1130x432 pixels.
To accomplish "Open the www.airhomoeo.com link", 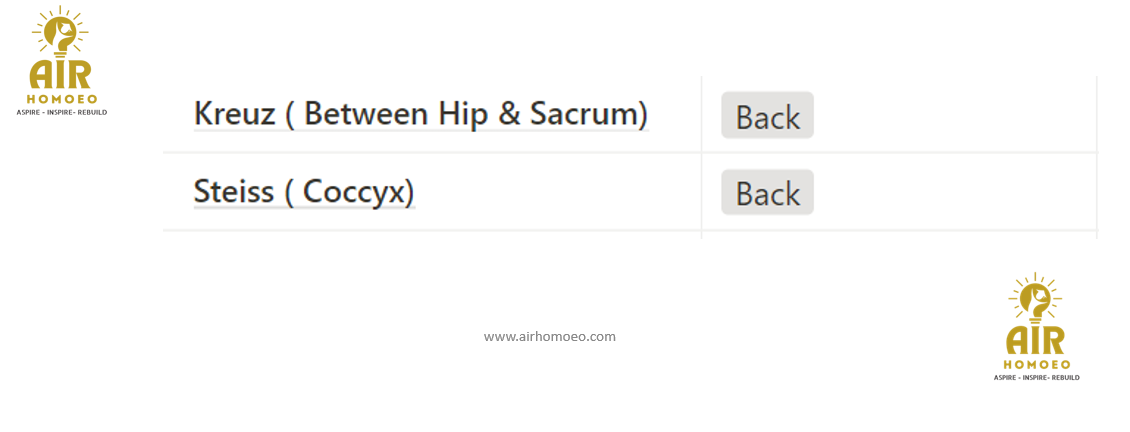I will [550, 337].
